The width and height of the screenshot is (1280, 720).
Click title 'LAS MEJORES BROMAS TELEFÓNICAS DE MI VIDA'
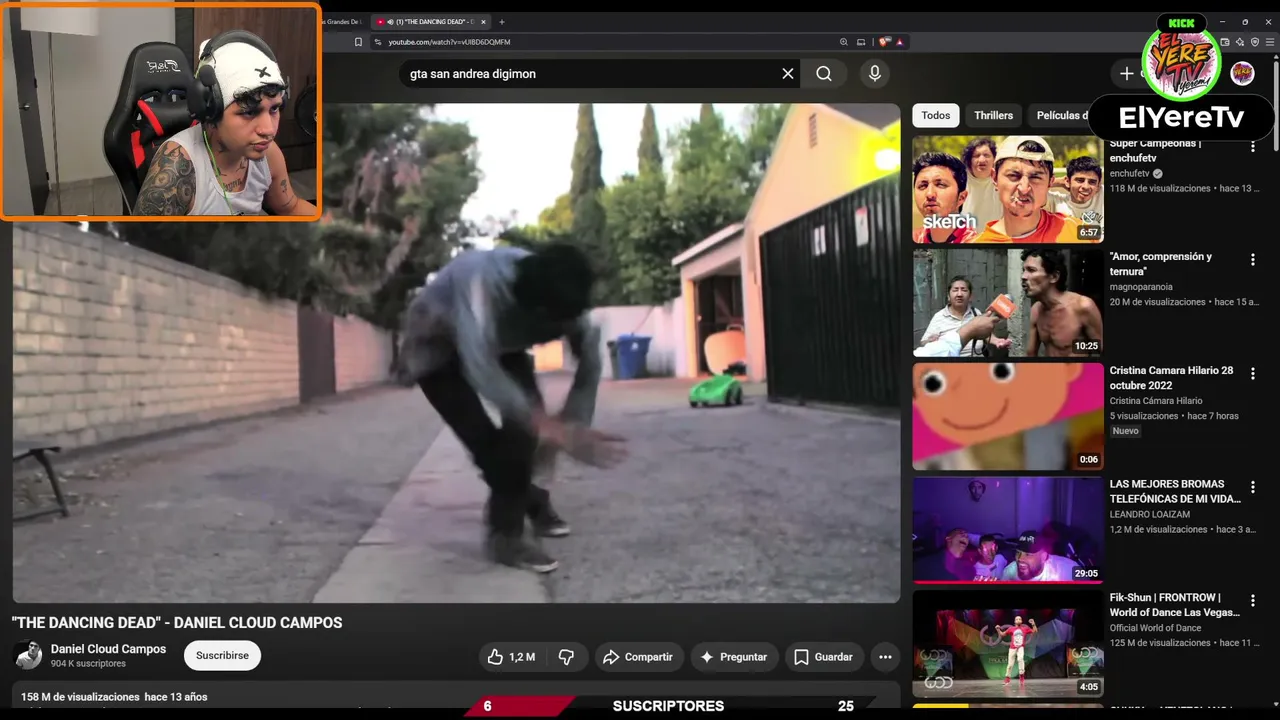click(1175, 491)
